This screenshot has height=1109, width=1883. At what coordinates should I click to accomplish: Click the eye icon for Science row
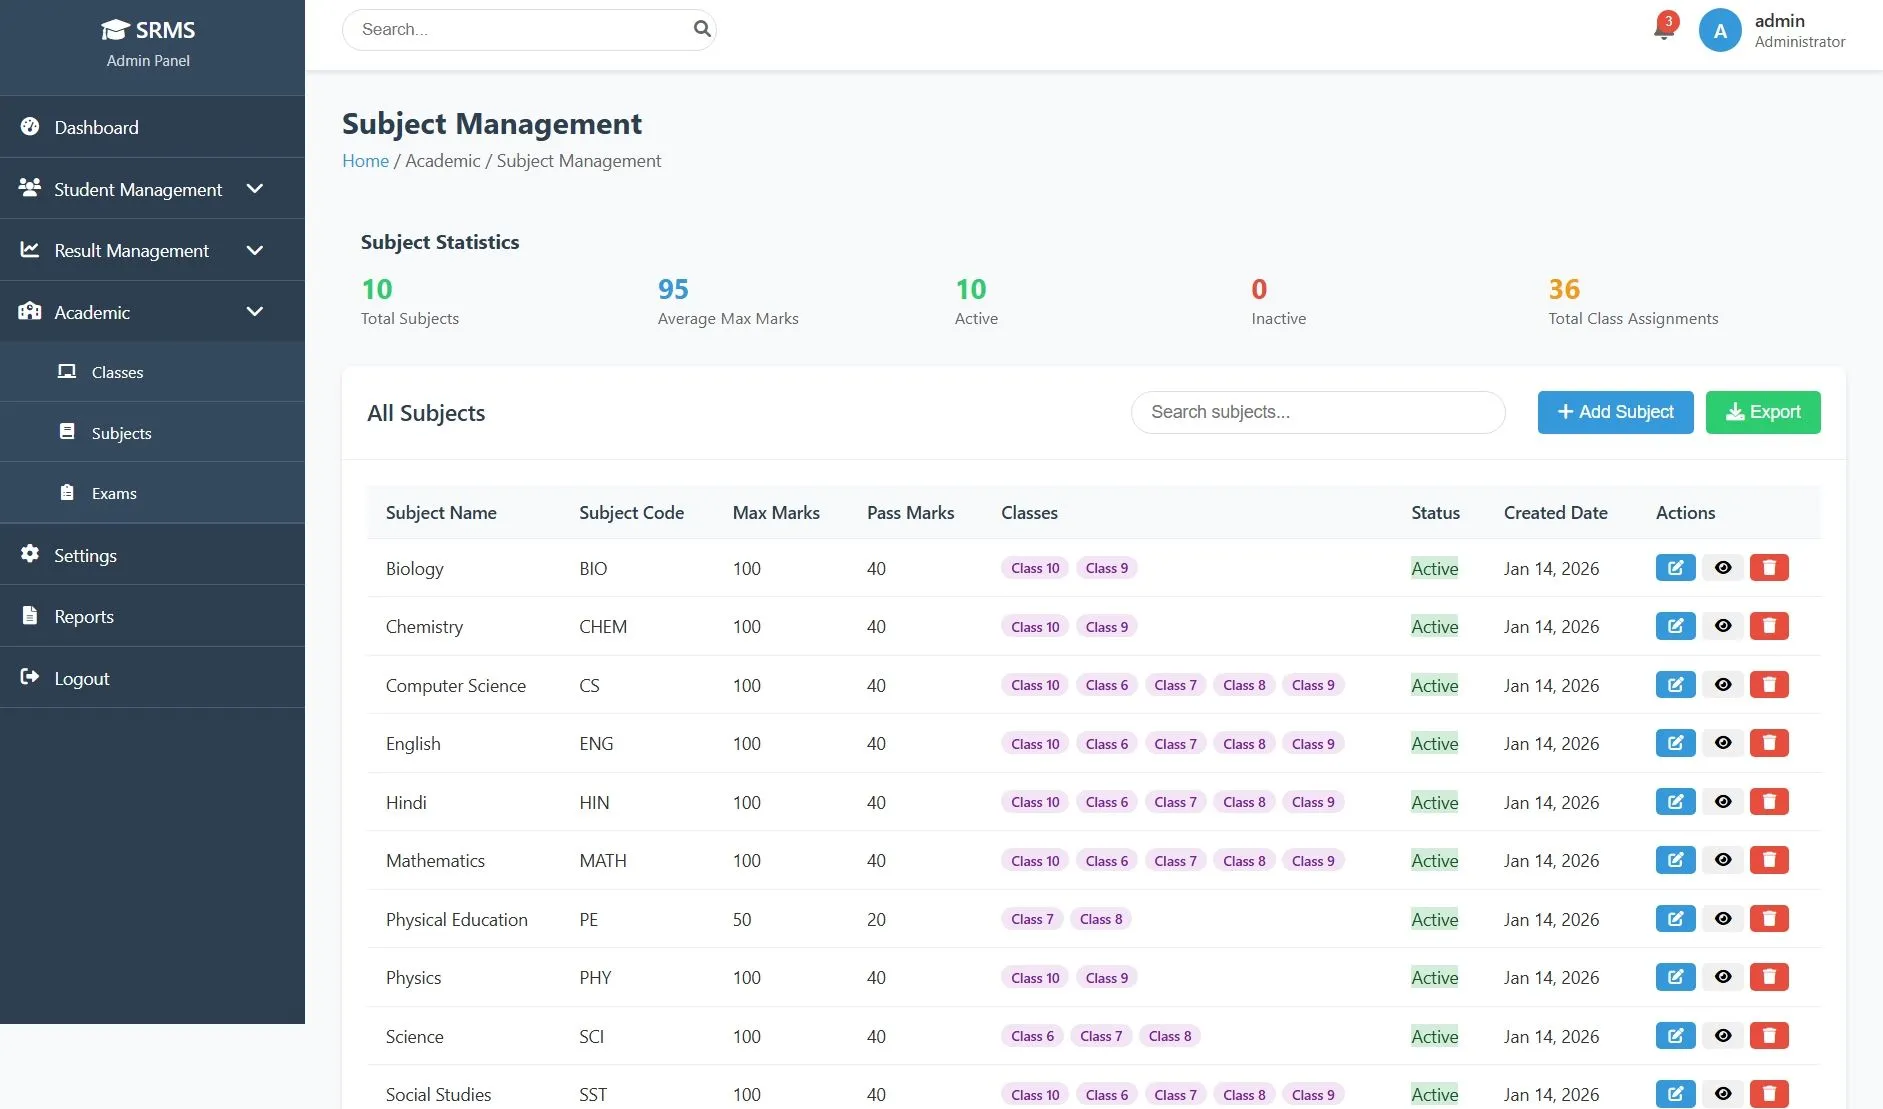(1722, 1035)
